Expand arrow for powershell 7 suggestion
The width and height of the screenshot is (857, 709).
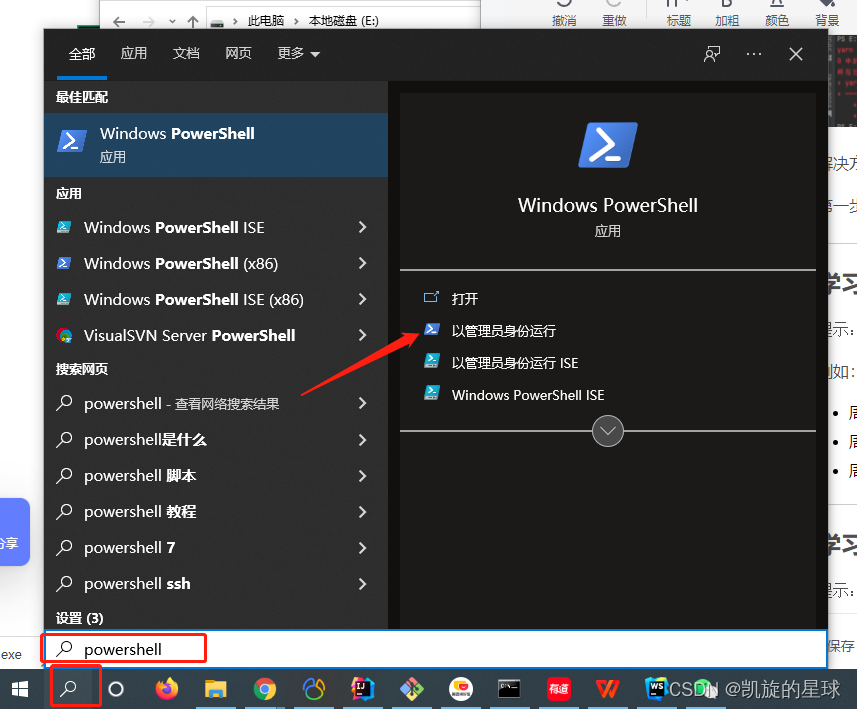click(x=362, y=548)
